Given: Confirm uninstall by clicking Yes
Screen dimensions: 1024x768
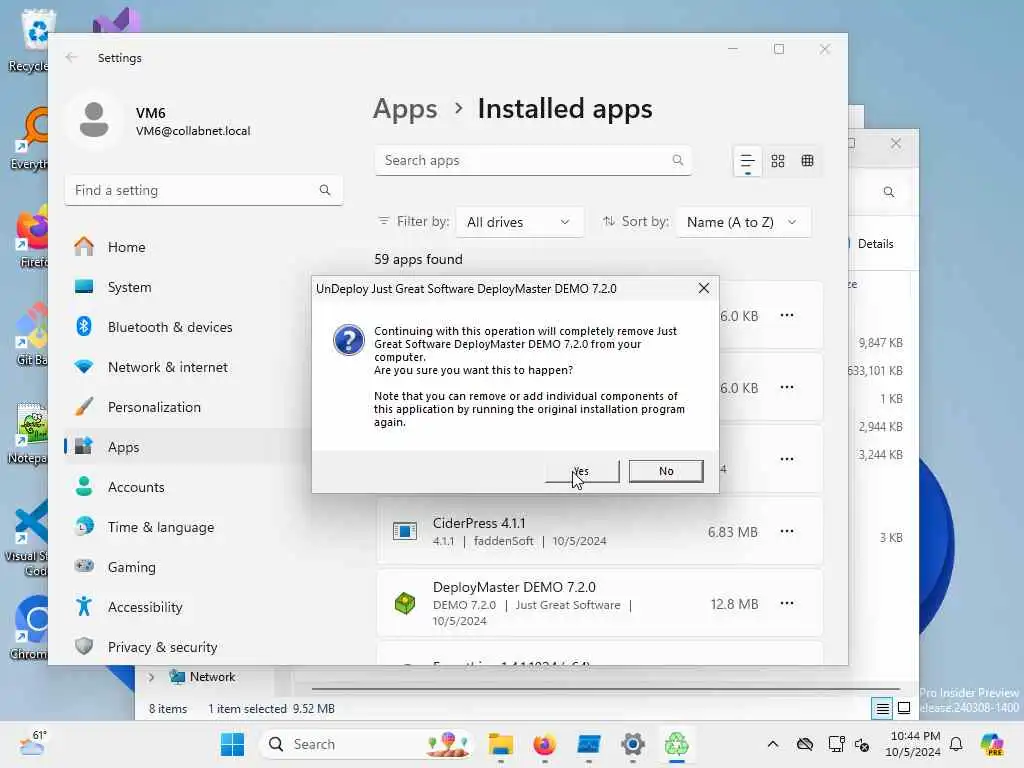Looking at the screenshot, I should coord(582,471).
